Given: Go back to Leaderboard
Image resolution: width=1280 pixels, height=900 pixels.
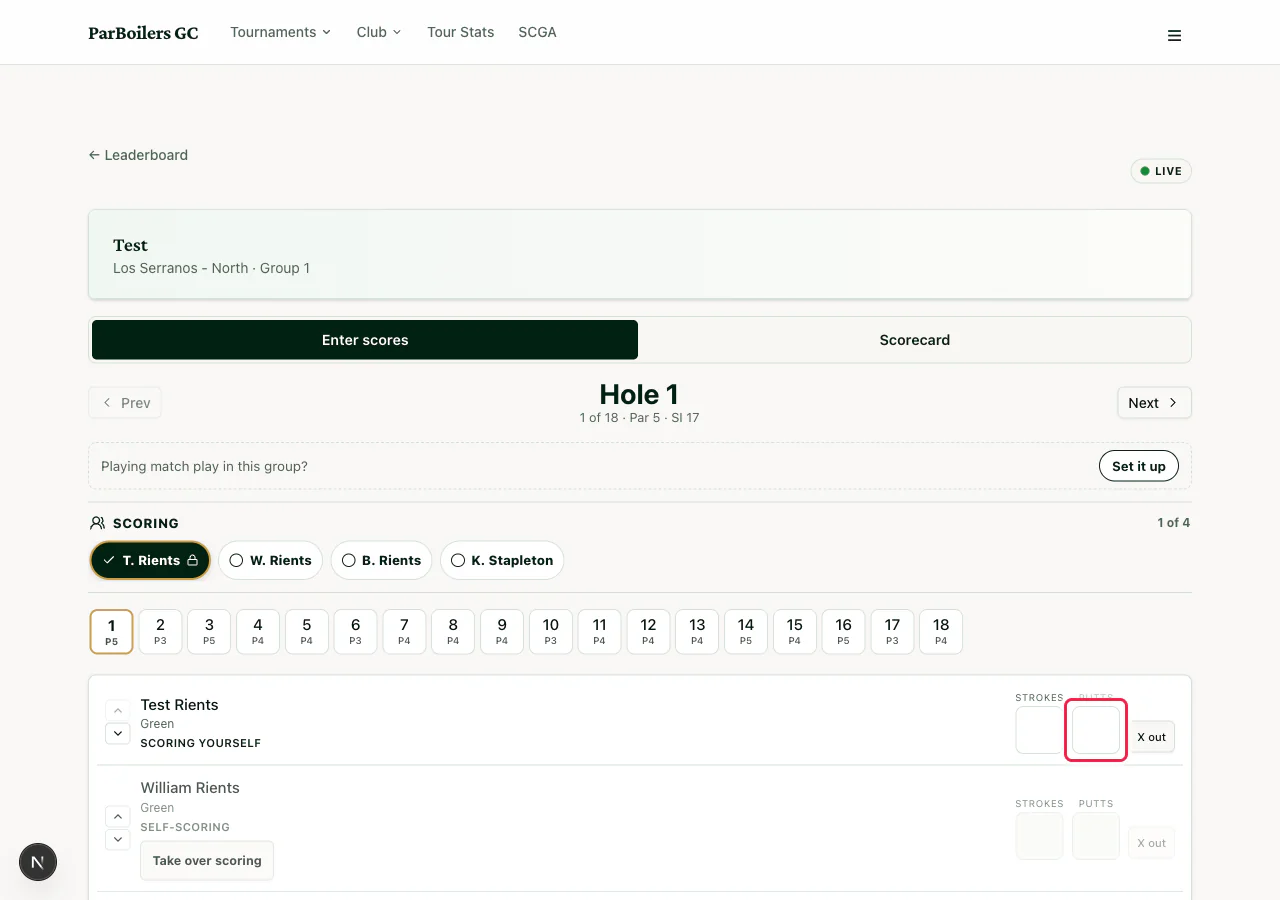Looking at the screenshot, I should [138, 155].
